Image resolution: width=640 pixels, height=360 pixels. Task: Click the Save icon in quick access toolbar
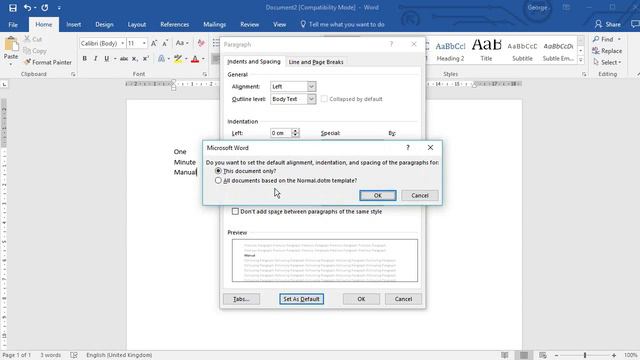pyautogui.click(x=13, y=8)
